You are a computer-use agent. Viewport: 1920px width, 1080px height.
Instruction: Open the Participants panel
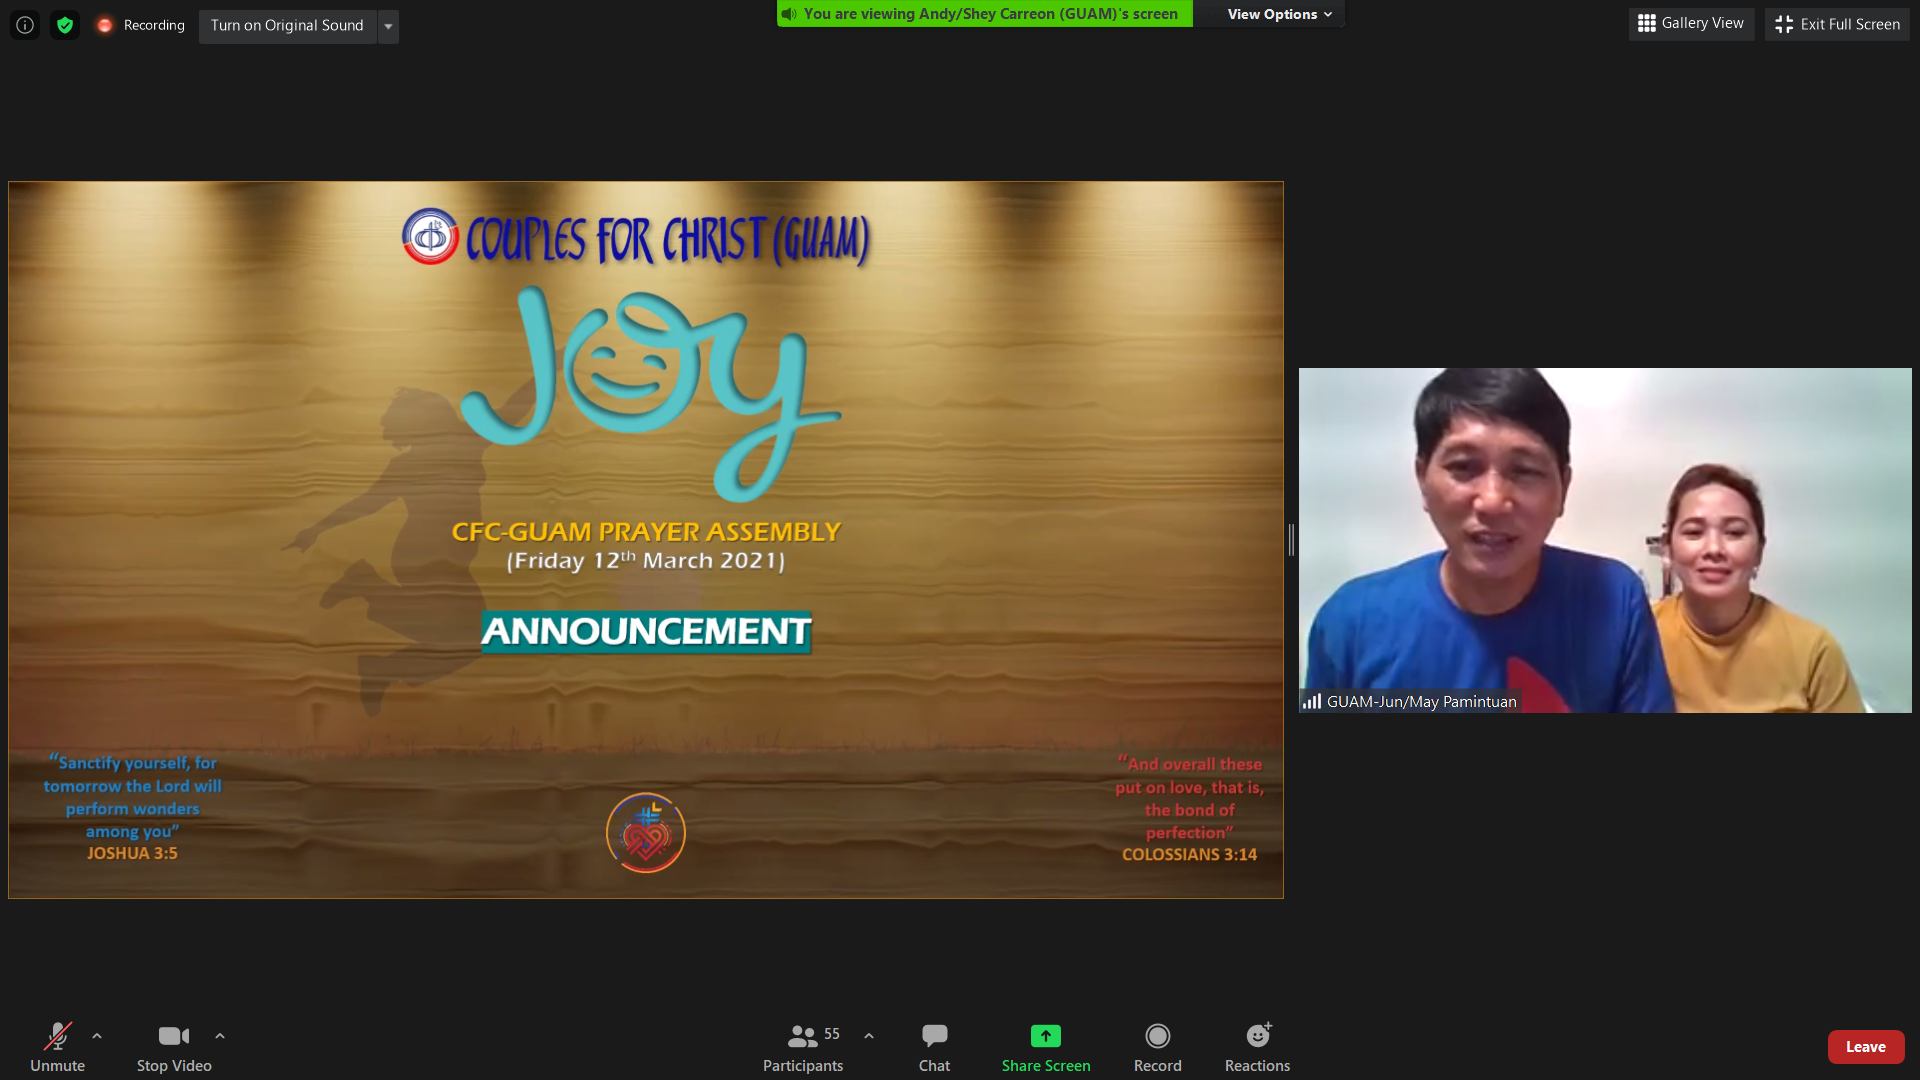(x=803, y=1047)
